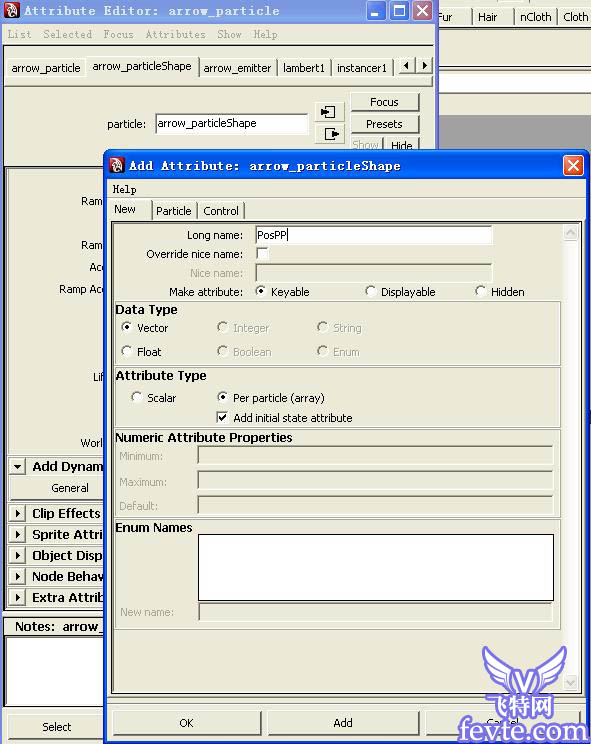Click the right tab scroll arrow in Attribute Editor
591x744 pixels.
click(425, 65)
